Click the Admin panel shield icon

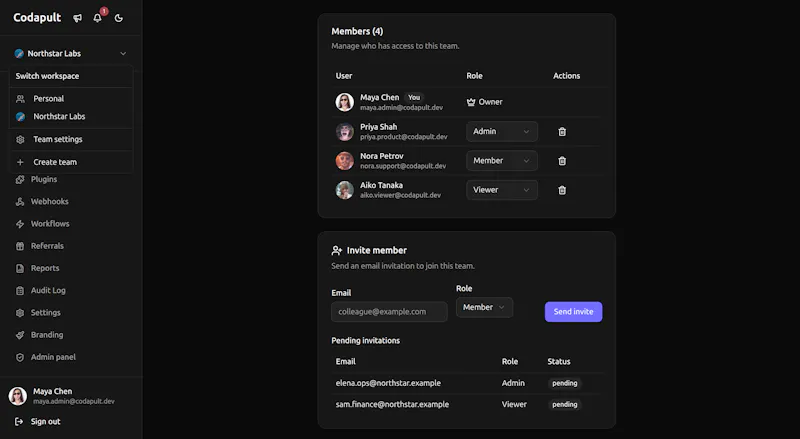click(x=20, y=357)
